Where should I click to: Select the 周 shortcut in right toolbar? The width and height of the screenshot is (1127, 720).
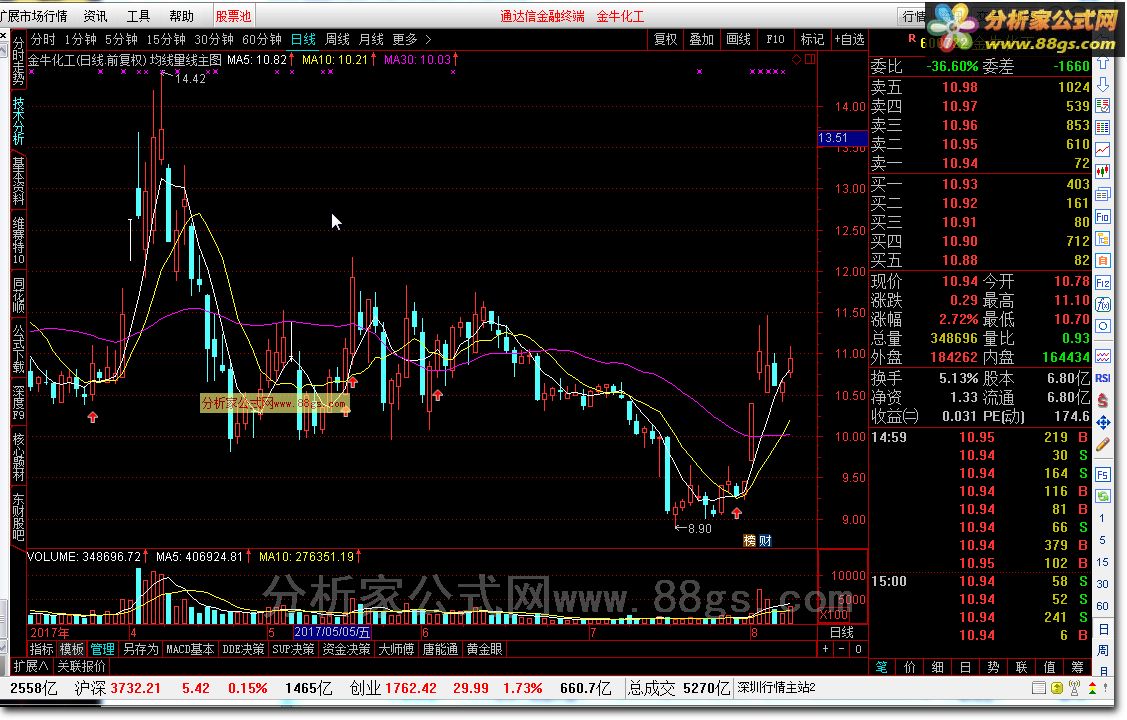[x=1103, y=650]
